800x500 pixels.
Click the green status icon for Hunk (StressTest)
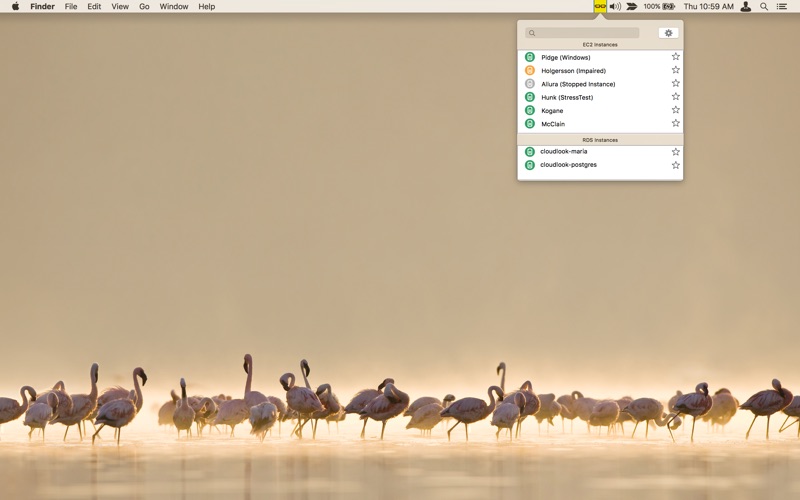530,97
